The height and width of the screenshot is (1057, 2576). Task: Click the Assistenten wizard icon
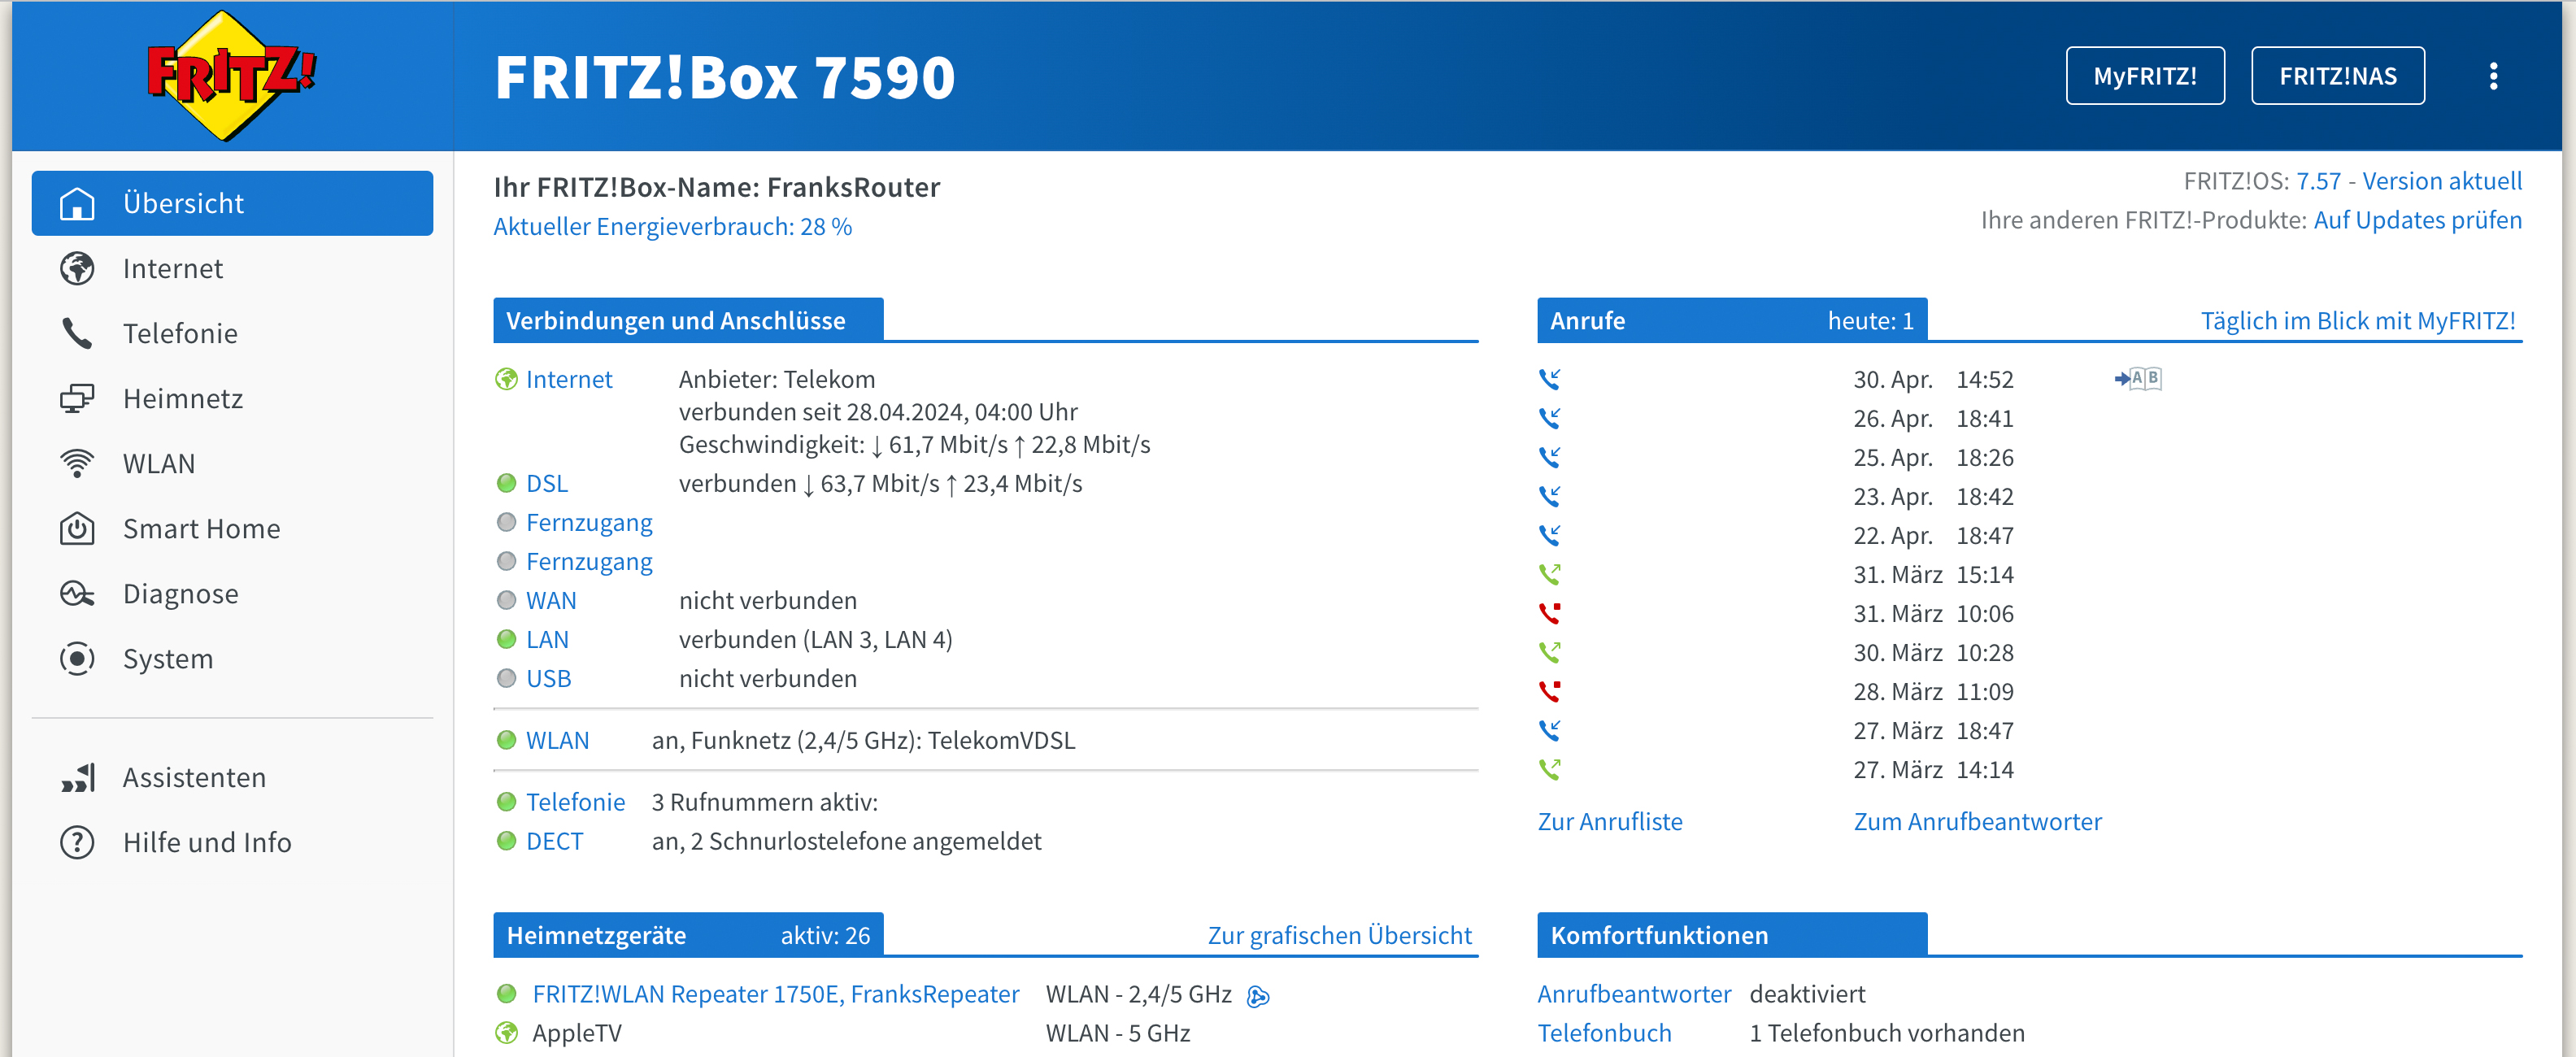click(x=77, y=777)
